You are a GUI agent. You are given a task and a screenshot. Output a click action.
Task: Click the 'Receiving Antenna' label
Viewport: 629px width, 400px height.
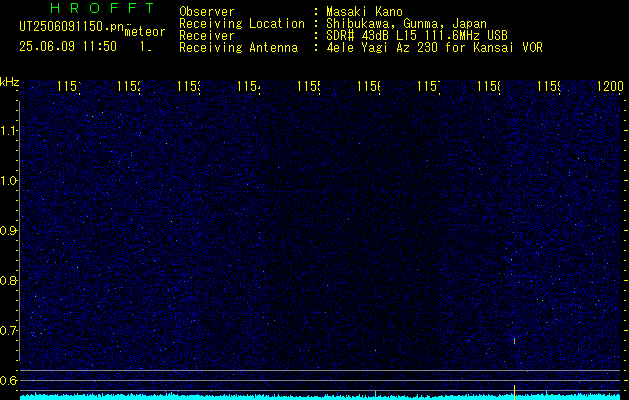[239, 48]
